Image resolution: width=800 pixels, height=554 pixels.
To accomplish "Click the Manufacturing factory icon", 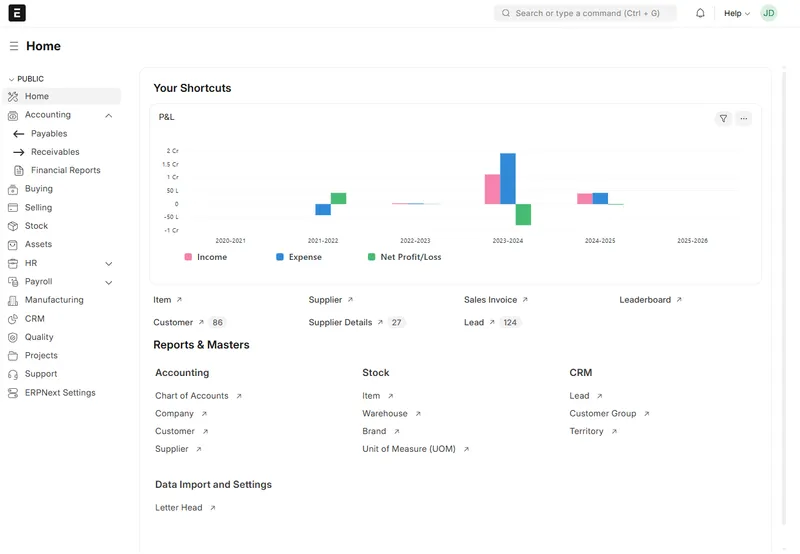I will pyautogui.click(x=13, y=300).
